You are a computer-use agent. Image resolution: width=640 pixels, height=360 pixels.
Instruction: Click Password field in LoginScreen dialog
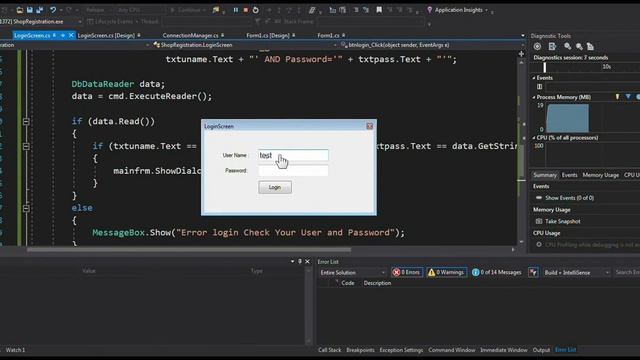pyautogui.click(x=293, y=171)
